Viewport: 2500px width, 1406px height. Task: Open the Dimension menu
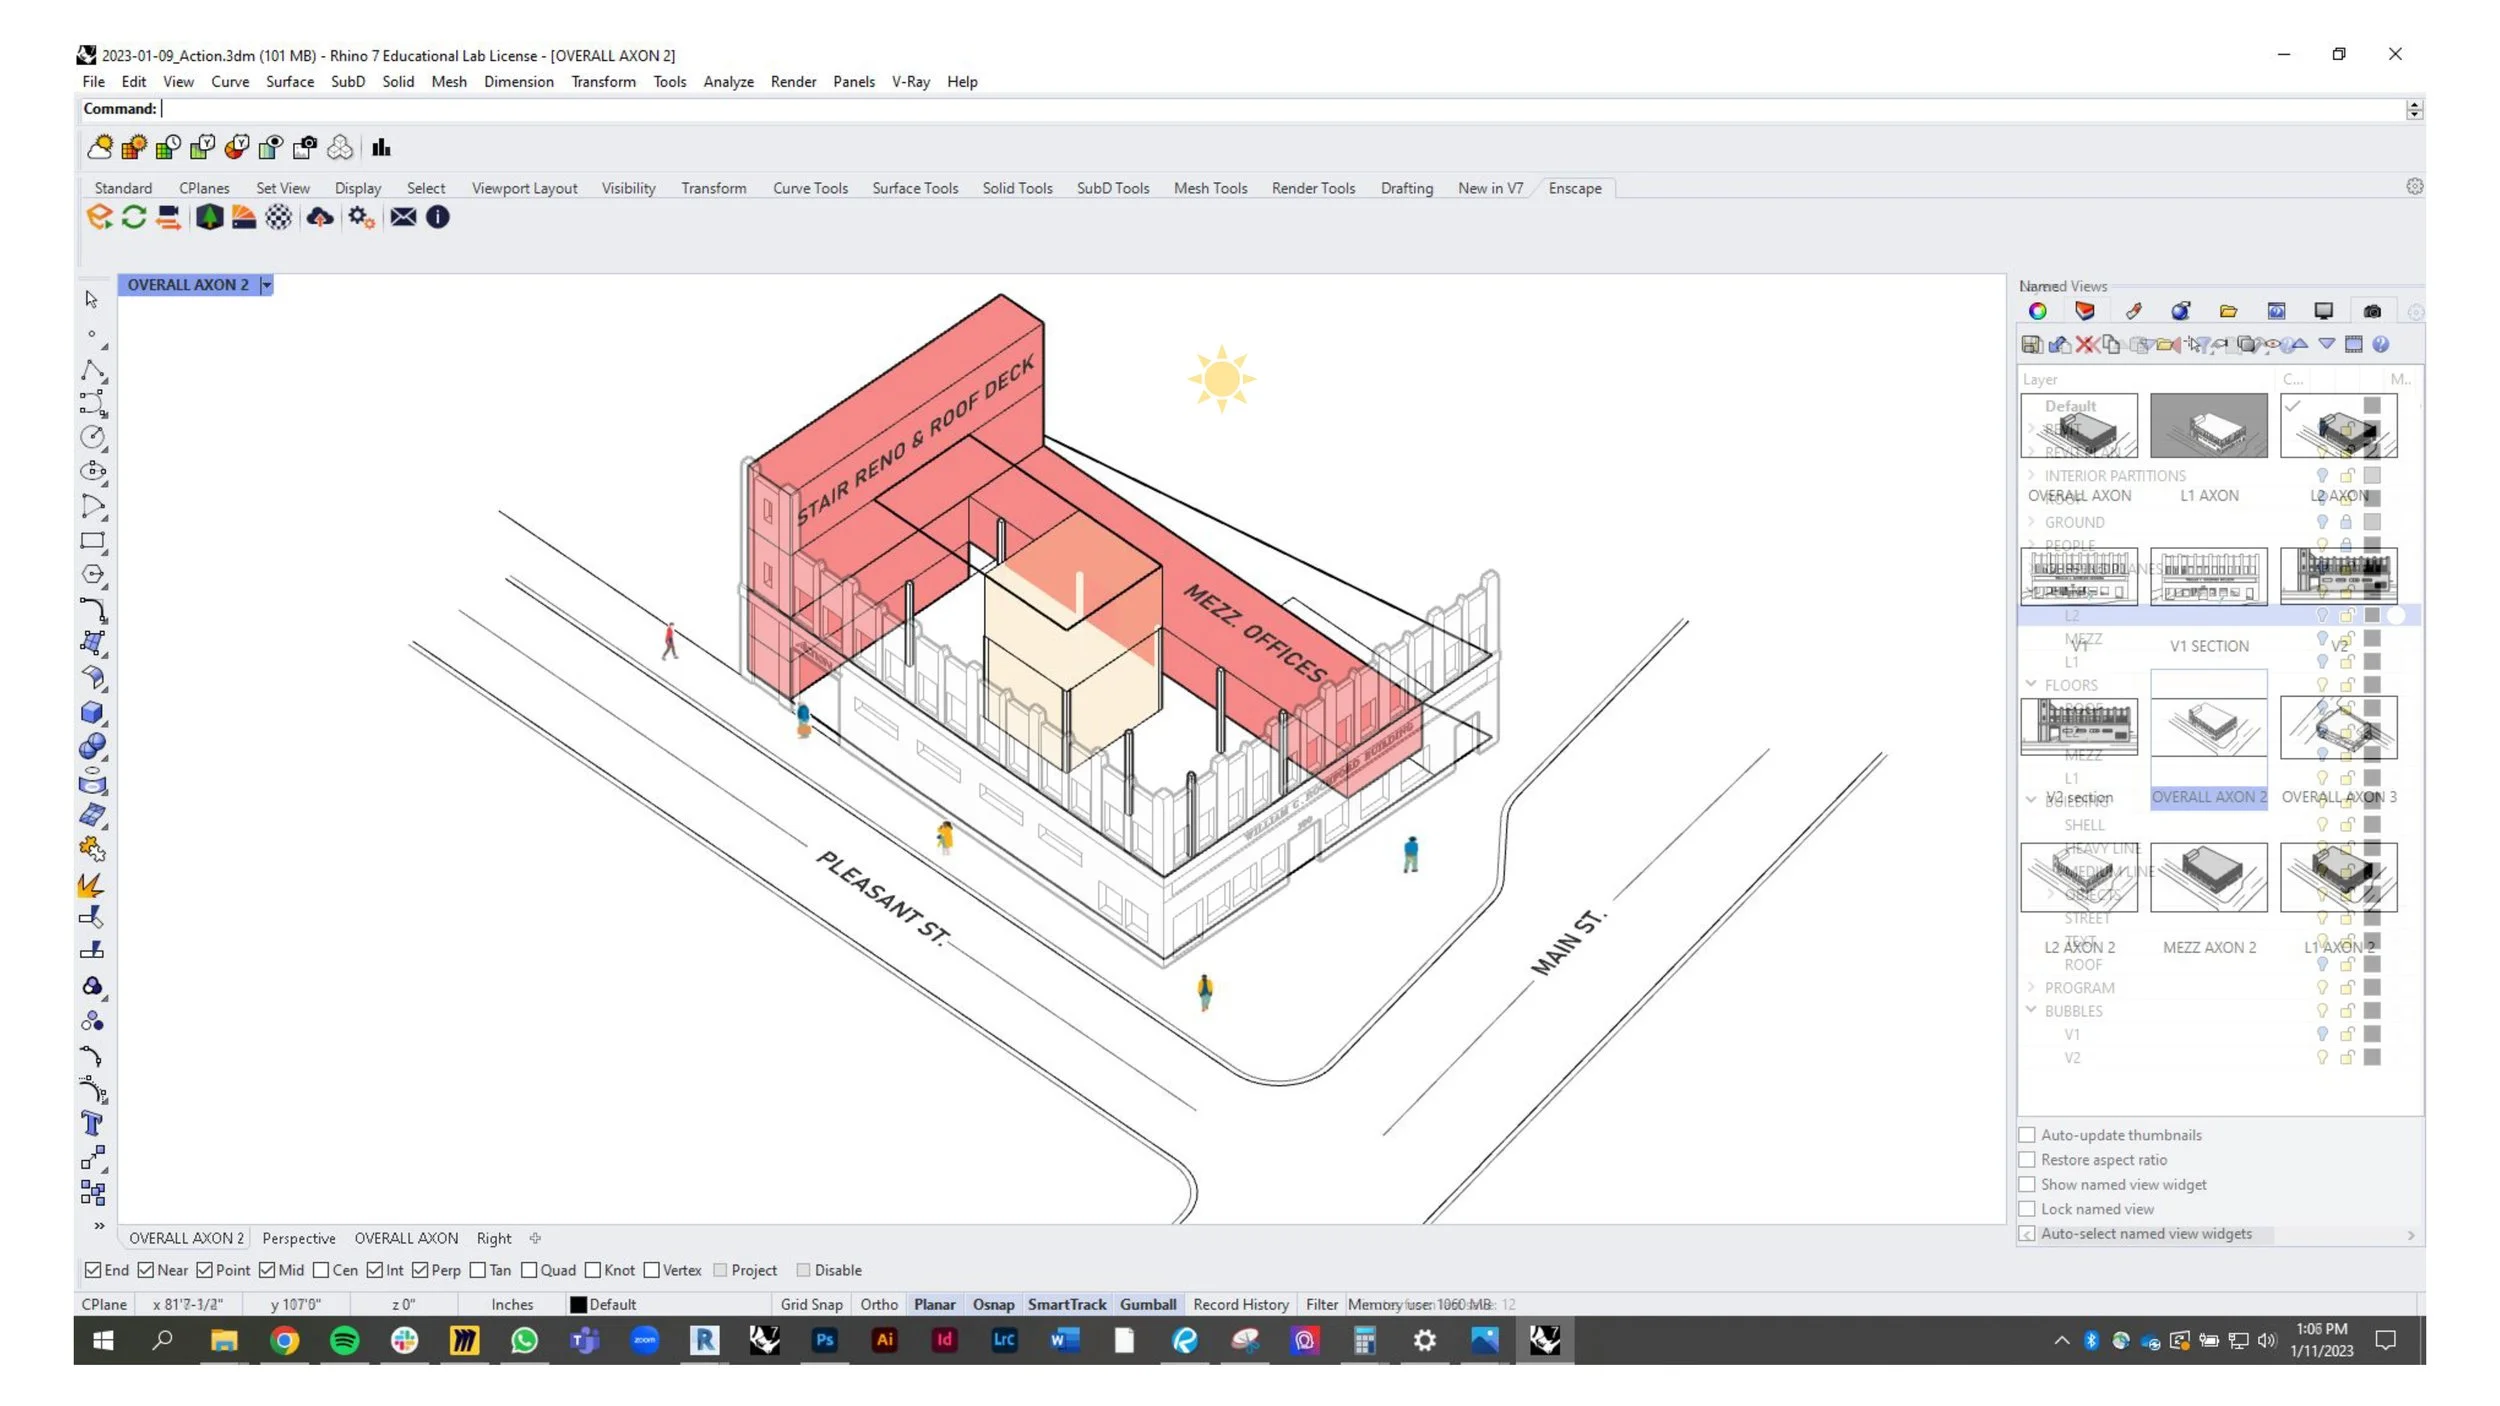click(x=518, y=82)
